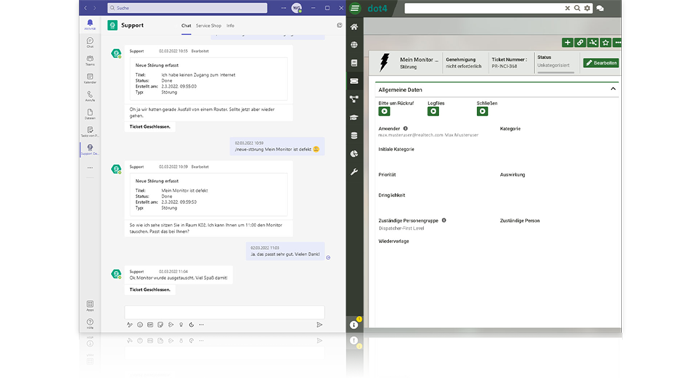The image size is (700, 379).
Task: Open Chat section in Teams sidebar
Action: 90,42
